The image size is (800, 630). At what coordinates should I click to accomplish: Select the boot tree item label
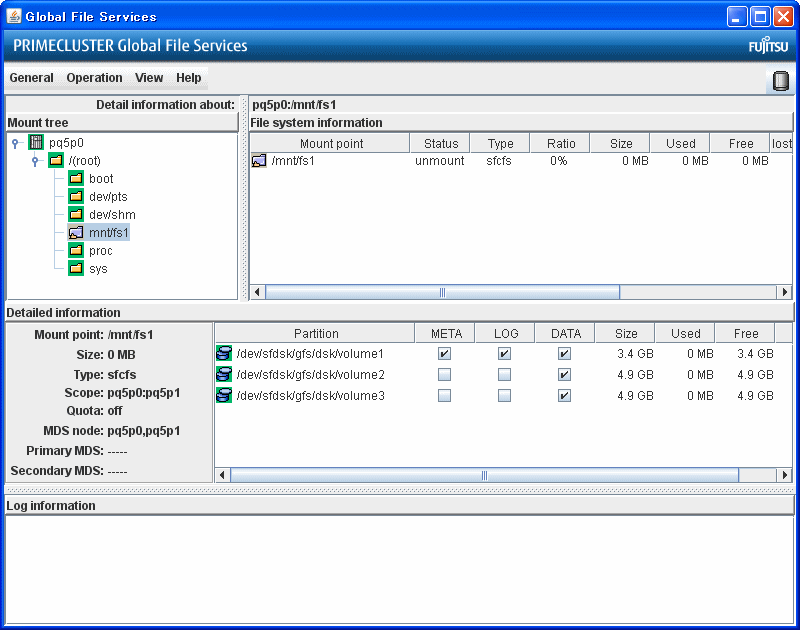point(101,179)
